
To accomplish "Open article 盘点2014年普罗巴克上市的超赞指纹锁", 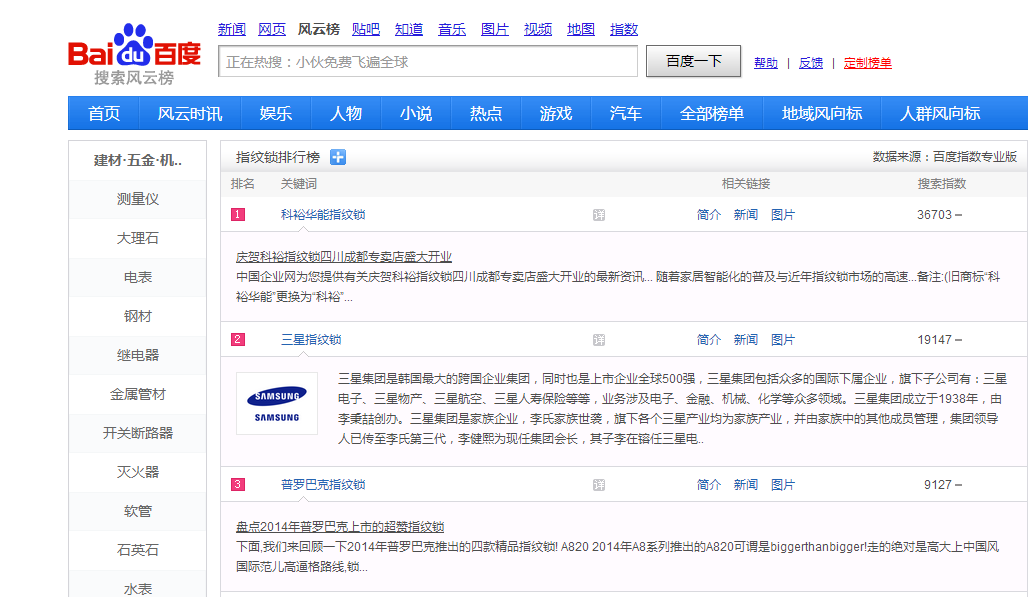I will (340, 527).
